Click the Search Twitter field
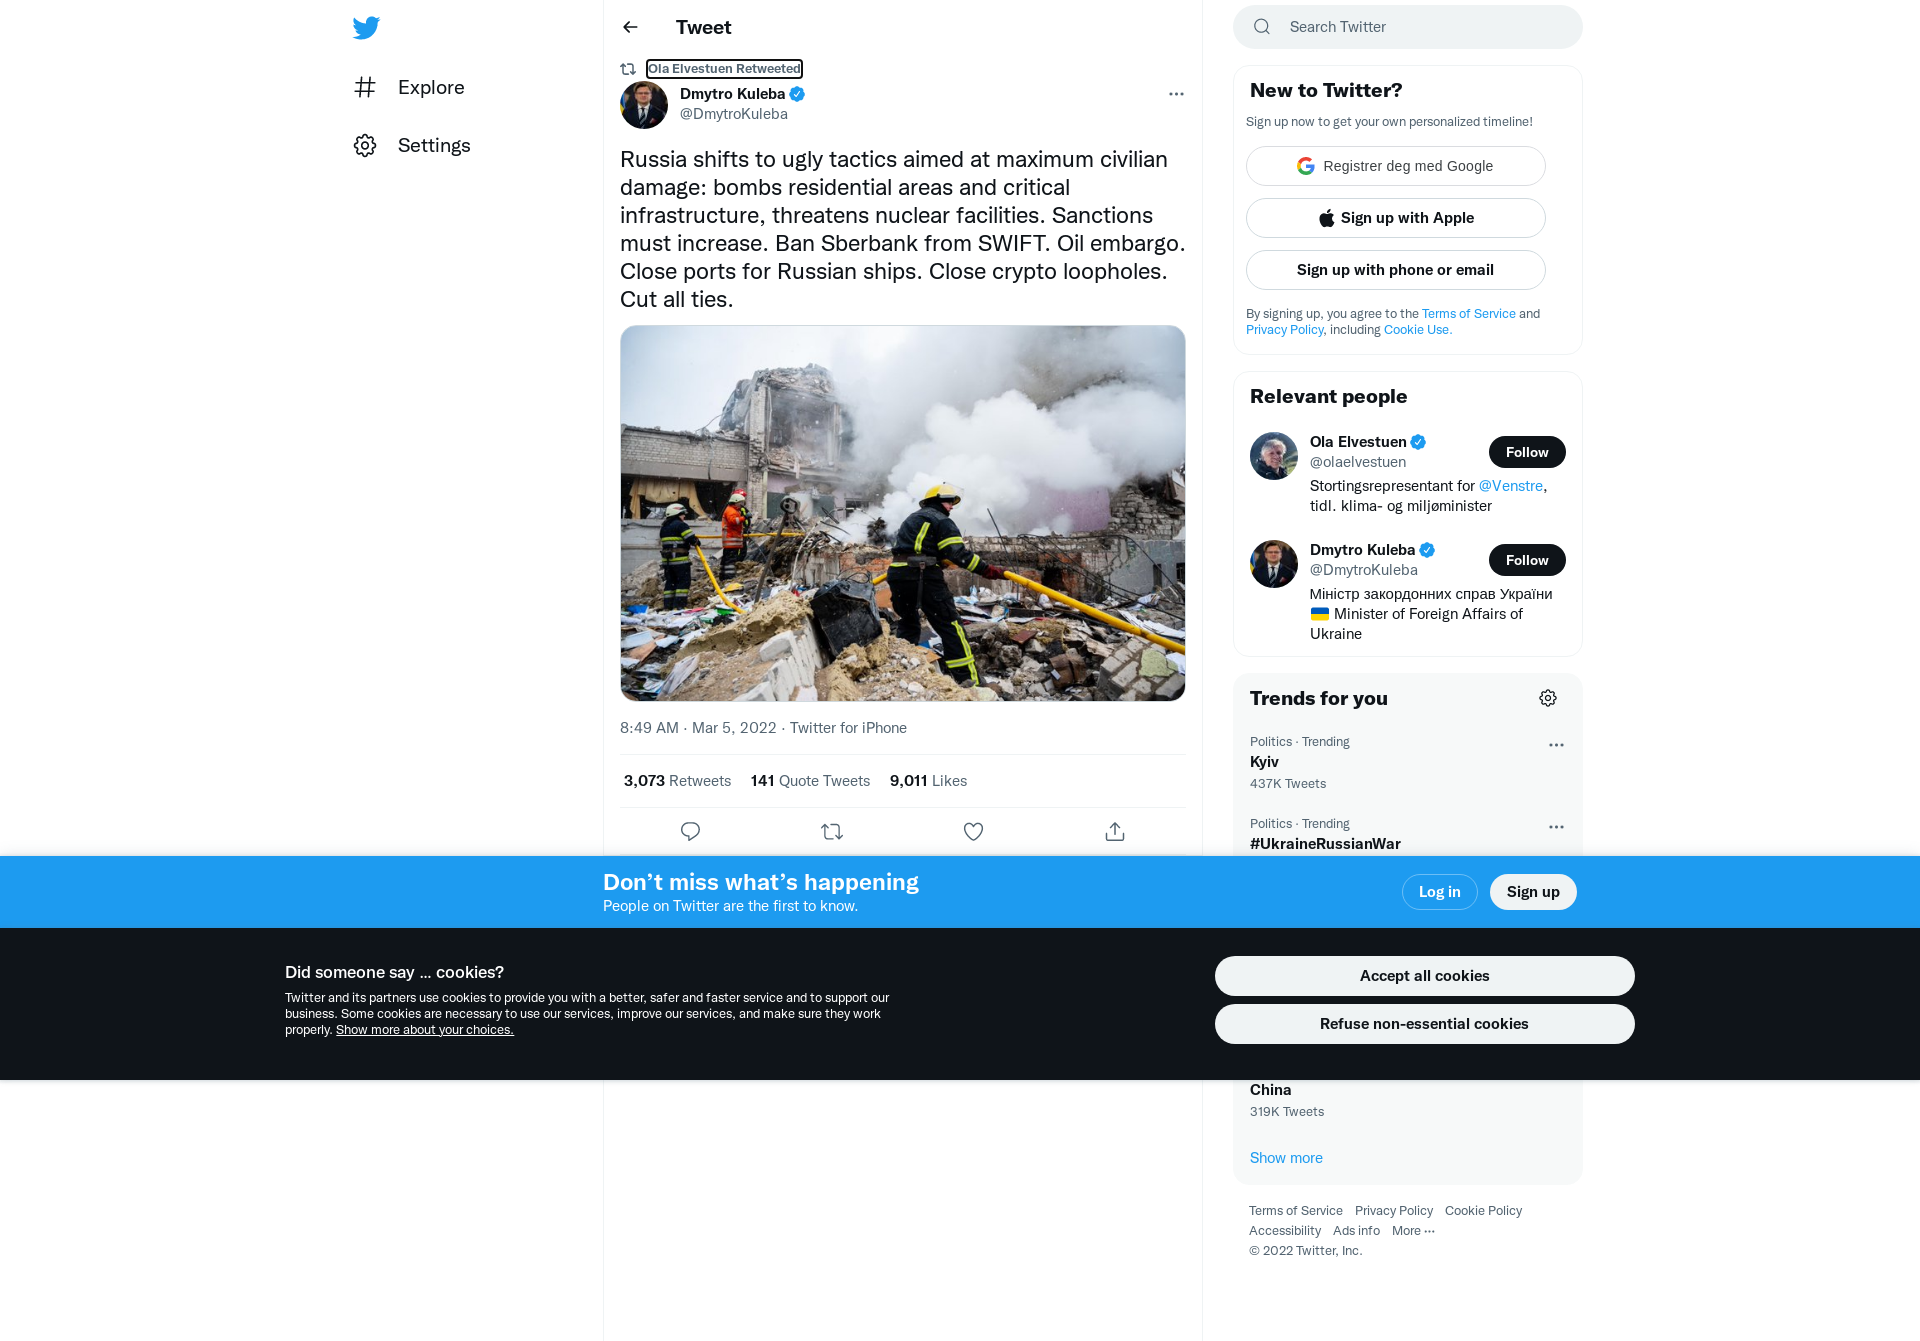1920x1341 pixels. point(1408,27)
